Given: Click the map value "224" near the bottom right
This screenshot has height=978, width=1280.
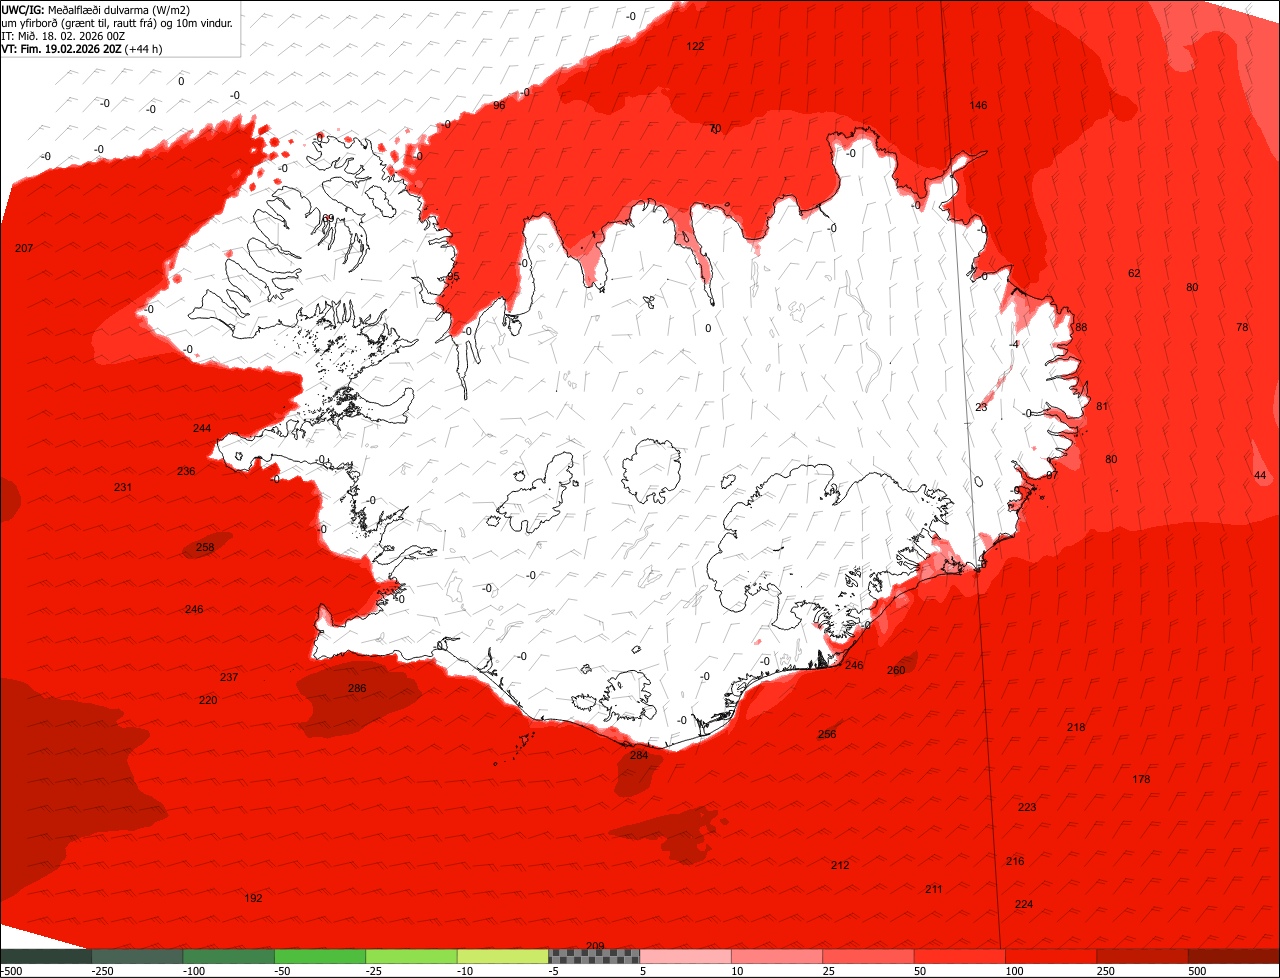Looking at the screenshot, I should [1024, 904].
